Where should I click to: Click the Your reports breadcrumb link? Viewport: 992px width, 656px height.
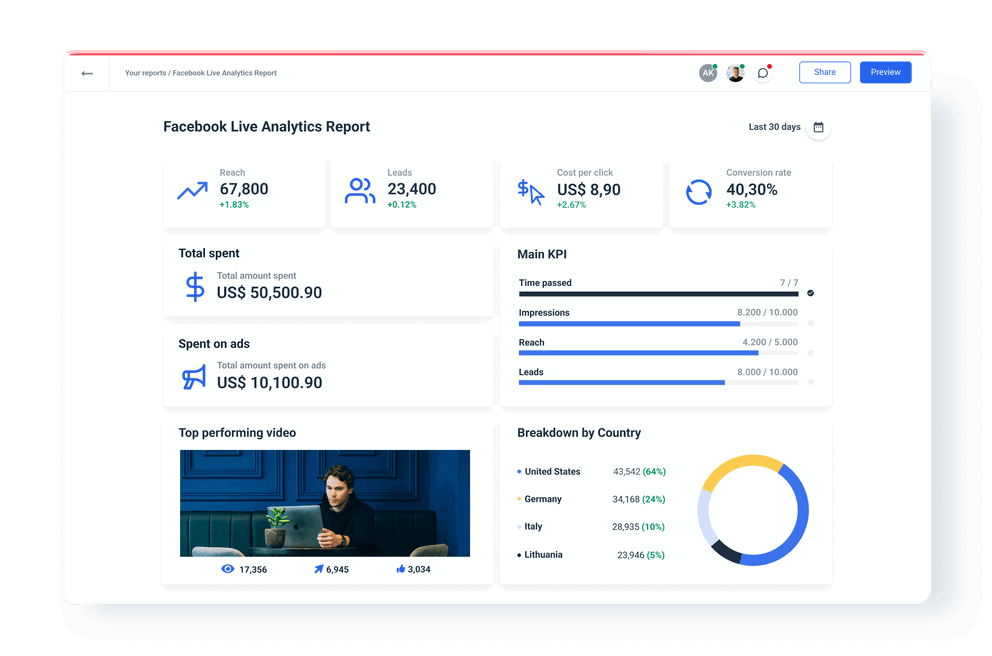(146, 73)
